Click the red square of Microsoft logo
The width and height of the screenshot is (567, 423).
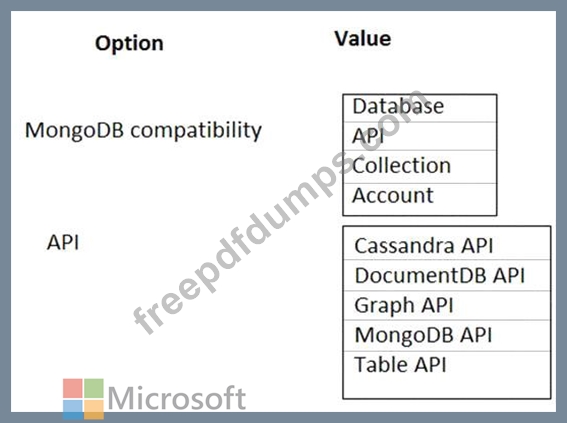(72, 388)
